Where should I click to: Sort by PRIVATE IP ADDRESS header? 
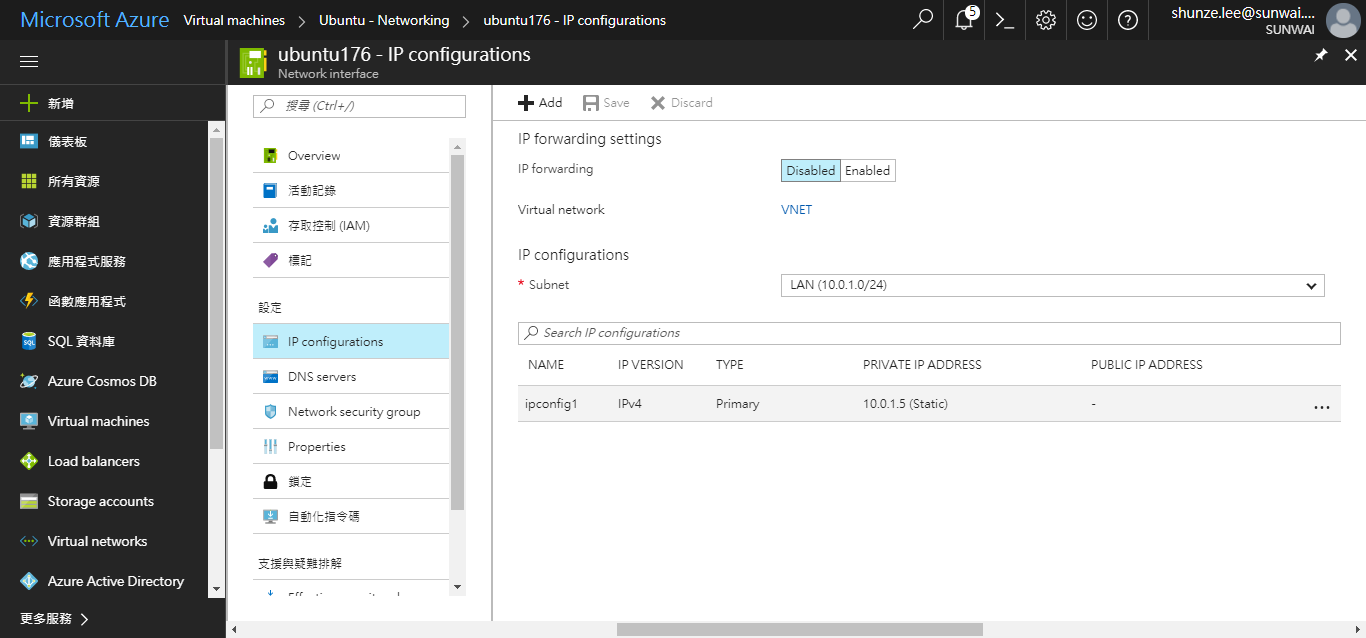point(922,365)
